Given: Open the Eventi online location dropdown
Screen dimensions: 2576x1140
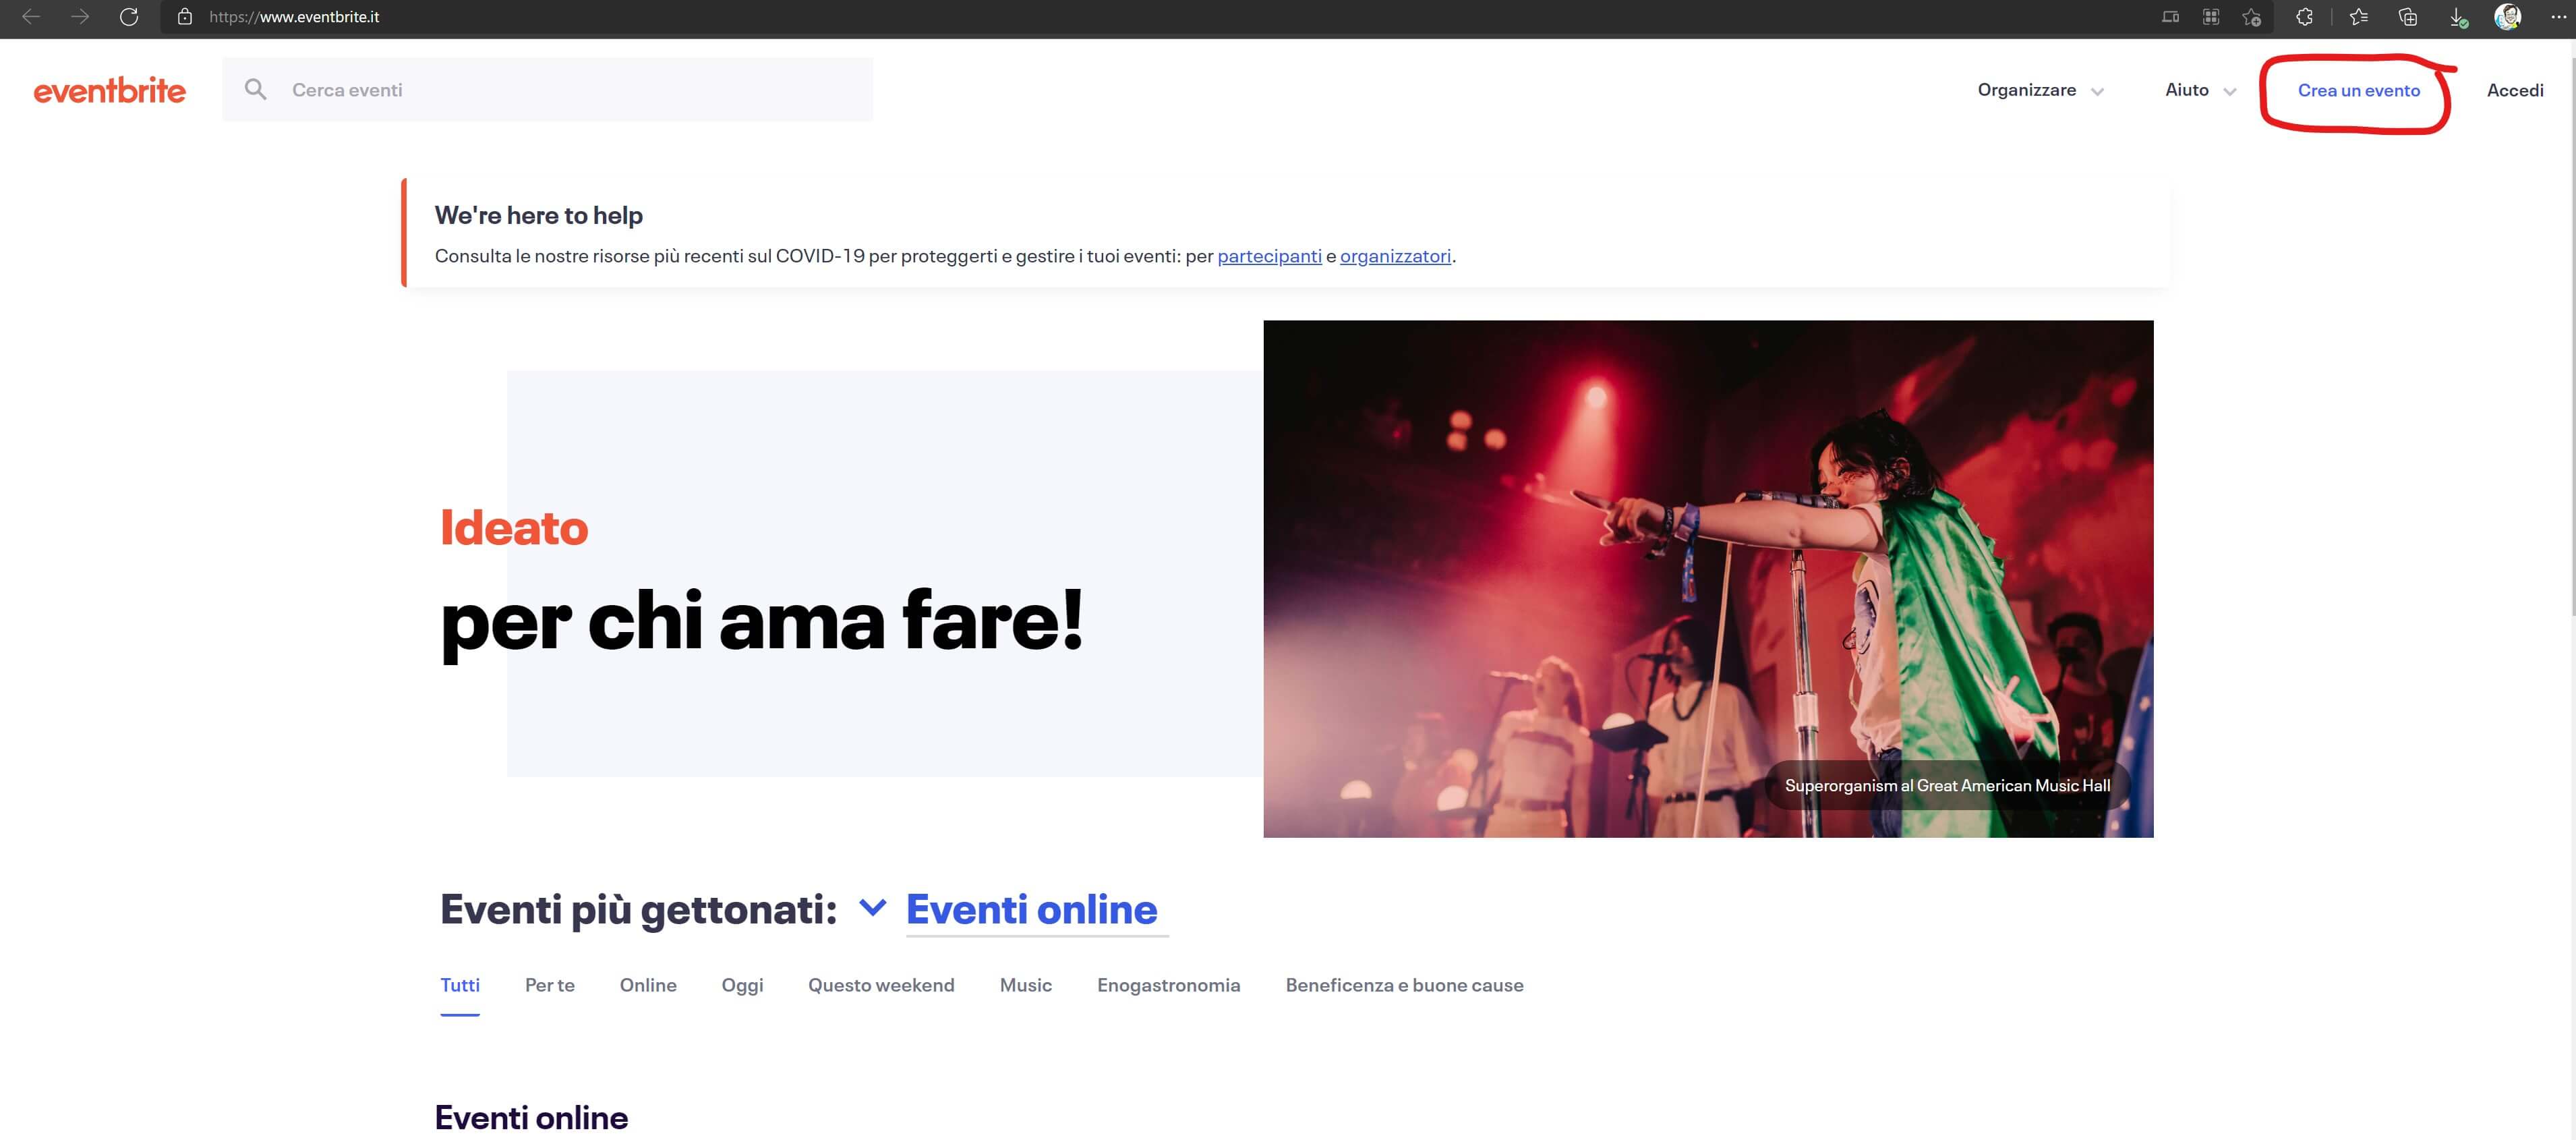Looking at the screenshot, I should point(1030,909).
